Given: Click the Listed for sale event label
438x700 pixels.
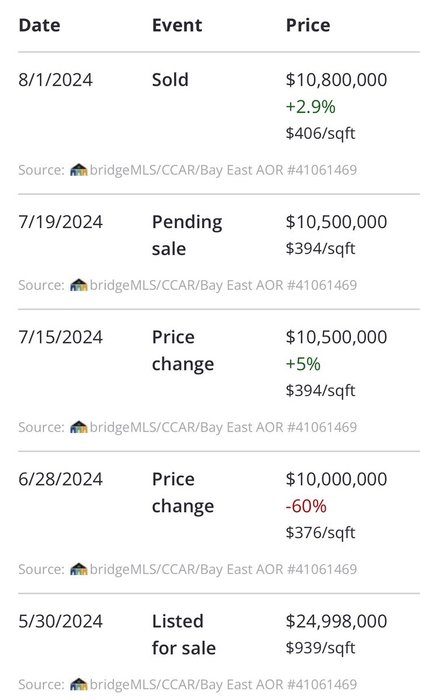Looking at the screenshot, I should (x=184, y=634).
